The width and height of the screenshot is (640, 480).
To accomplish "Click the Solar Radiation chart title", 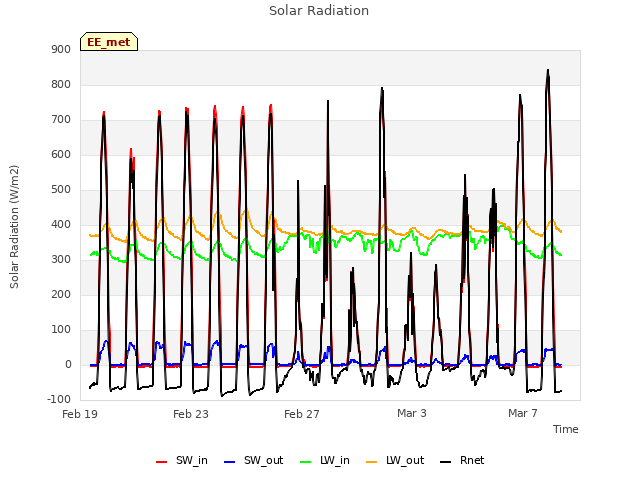I will (319, 11).
